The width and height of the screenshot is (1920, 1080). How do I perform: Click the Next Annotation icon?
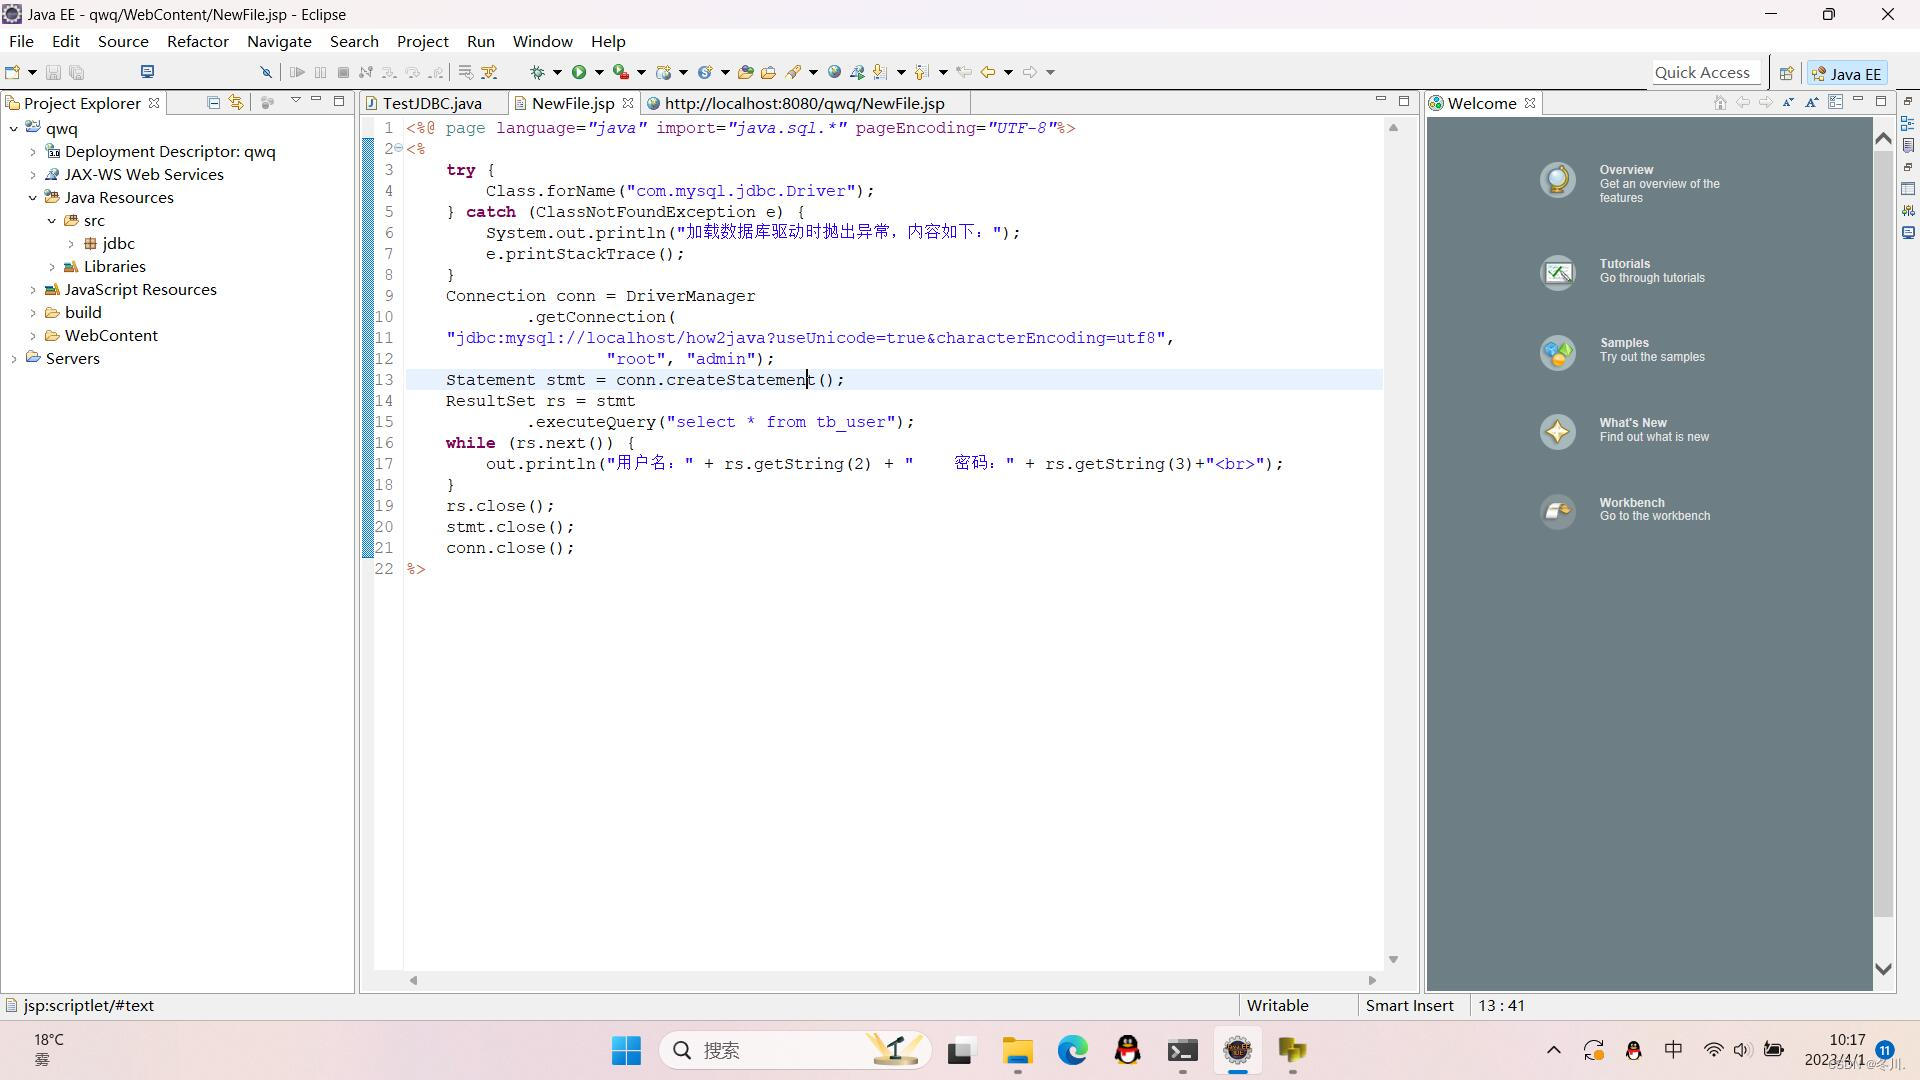pos(880,72)
